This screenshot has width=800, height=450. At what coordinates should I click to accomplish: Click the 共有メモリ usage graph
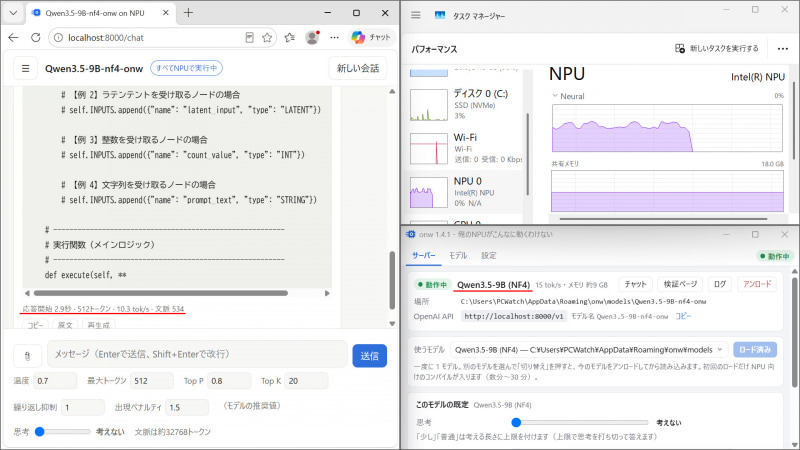click(667, 191)
